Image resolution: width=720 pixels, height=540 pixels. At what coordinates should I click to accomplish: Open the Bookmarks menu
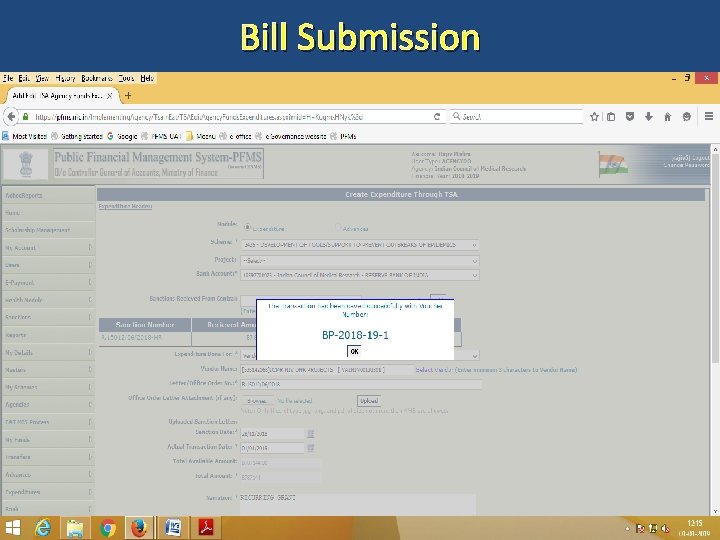[x=97, y=78]
